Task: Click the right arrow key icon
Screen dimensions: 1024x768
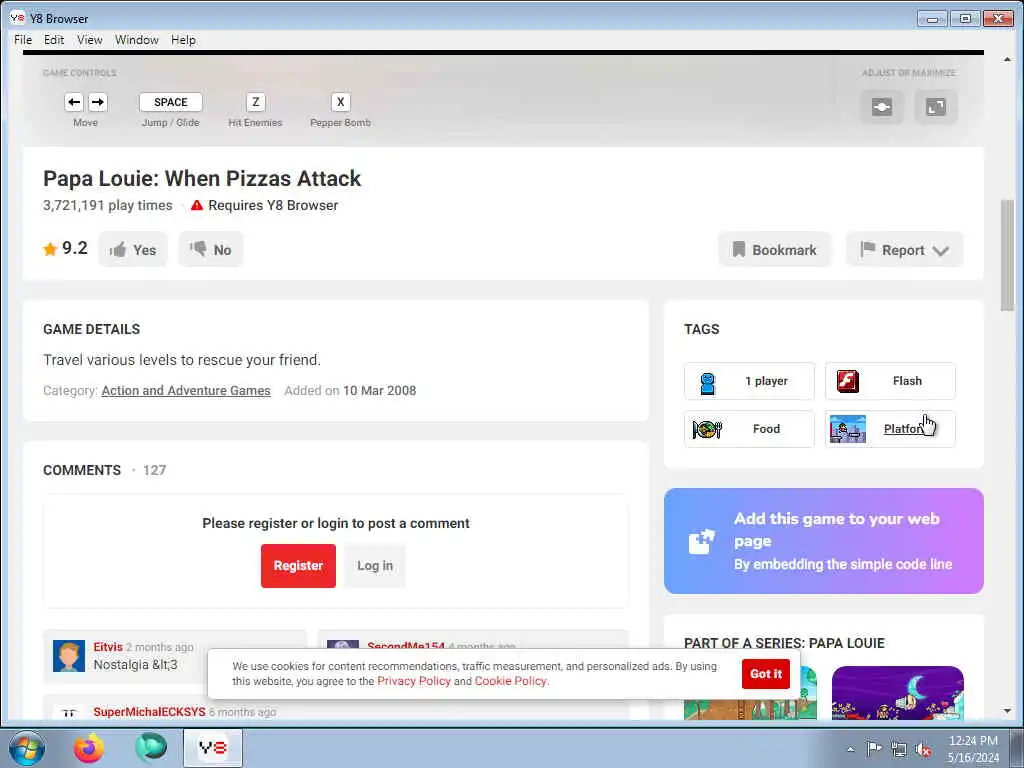Action: tap(97, 102)
